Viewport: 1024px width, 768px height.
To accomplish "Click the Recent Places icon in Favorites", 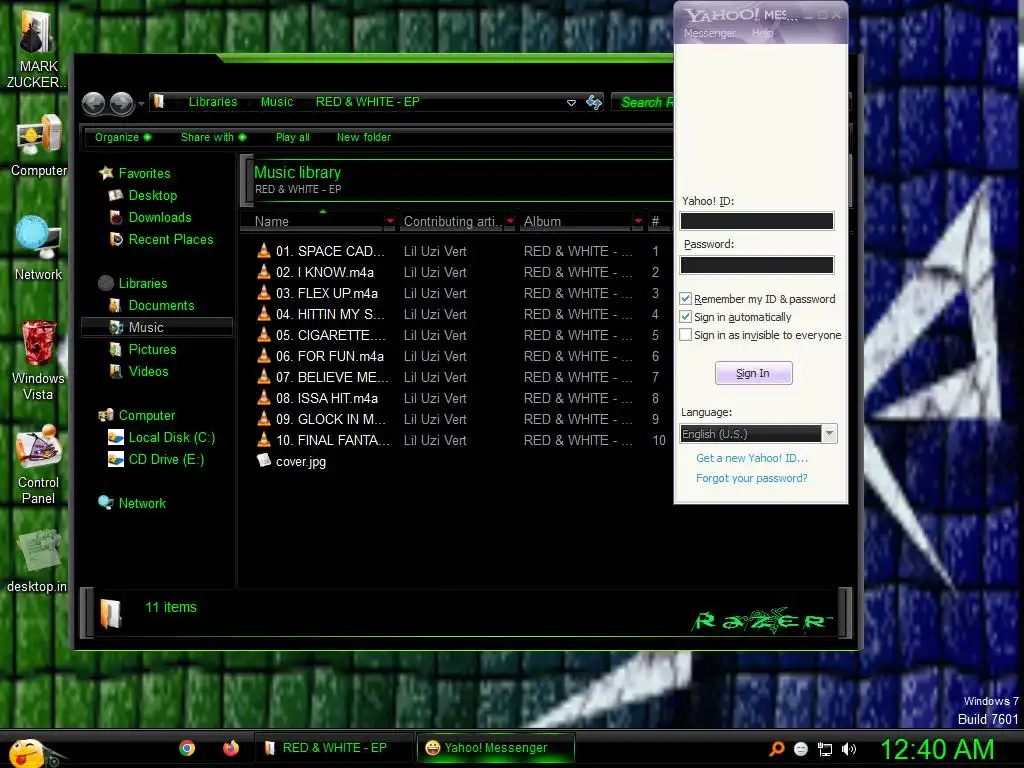I will click(x=116, y=239).
